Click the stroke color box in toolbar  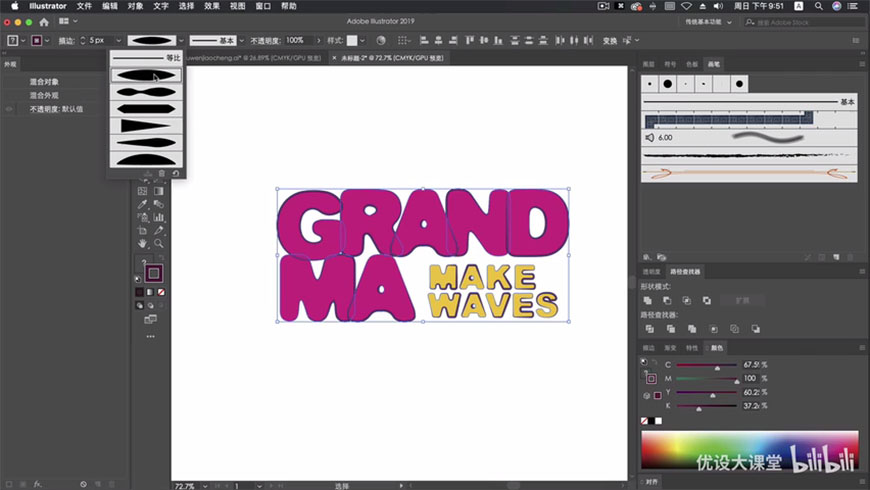(x=154, y=273)
